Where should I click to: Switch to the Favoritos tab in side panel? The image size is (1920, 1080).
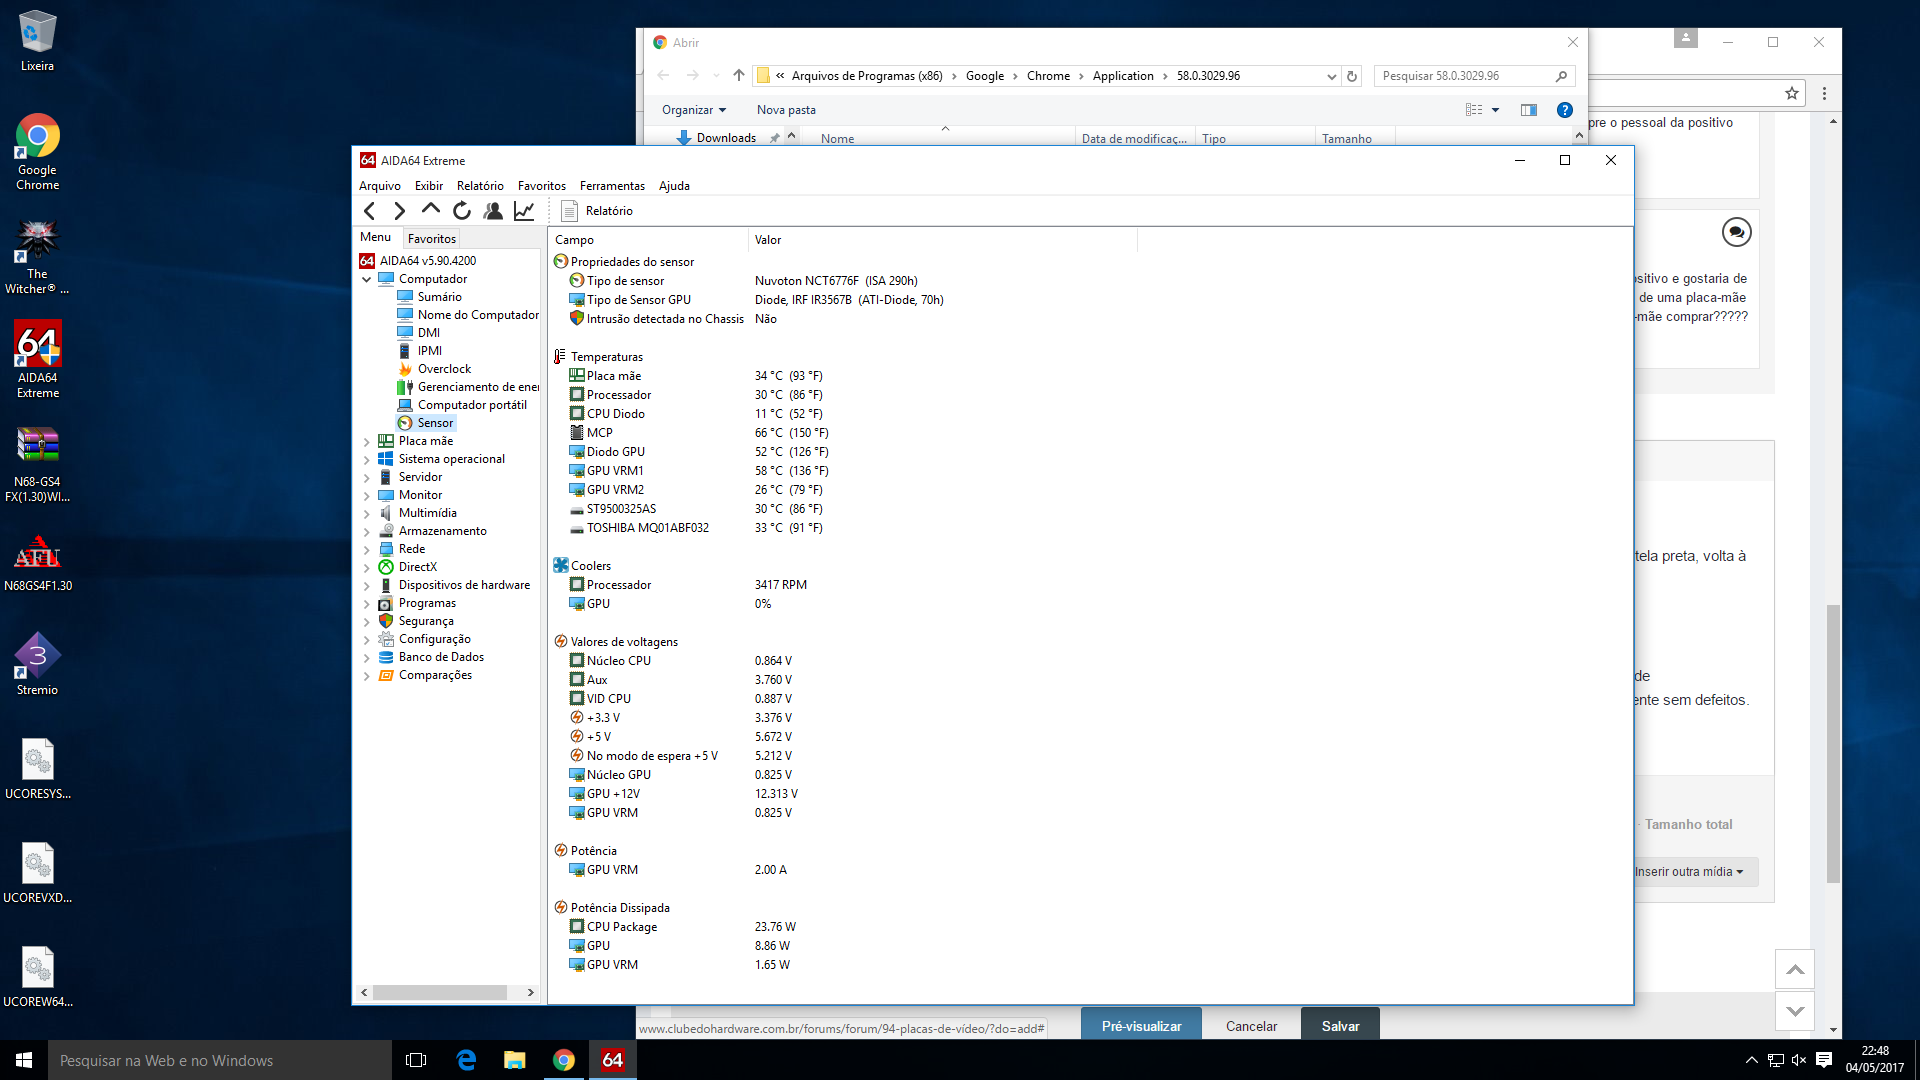click(432, 238)
